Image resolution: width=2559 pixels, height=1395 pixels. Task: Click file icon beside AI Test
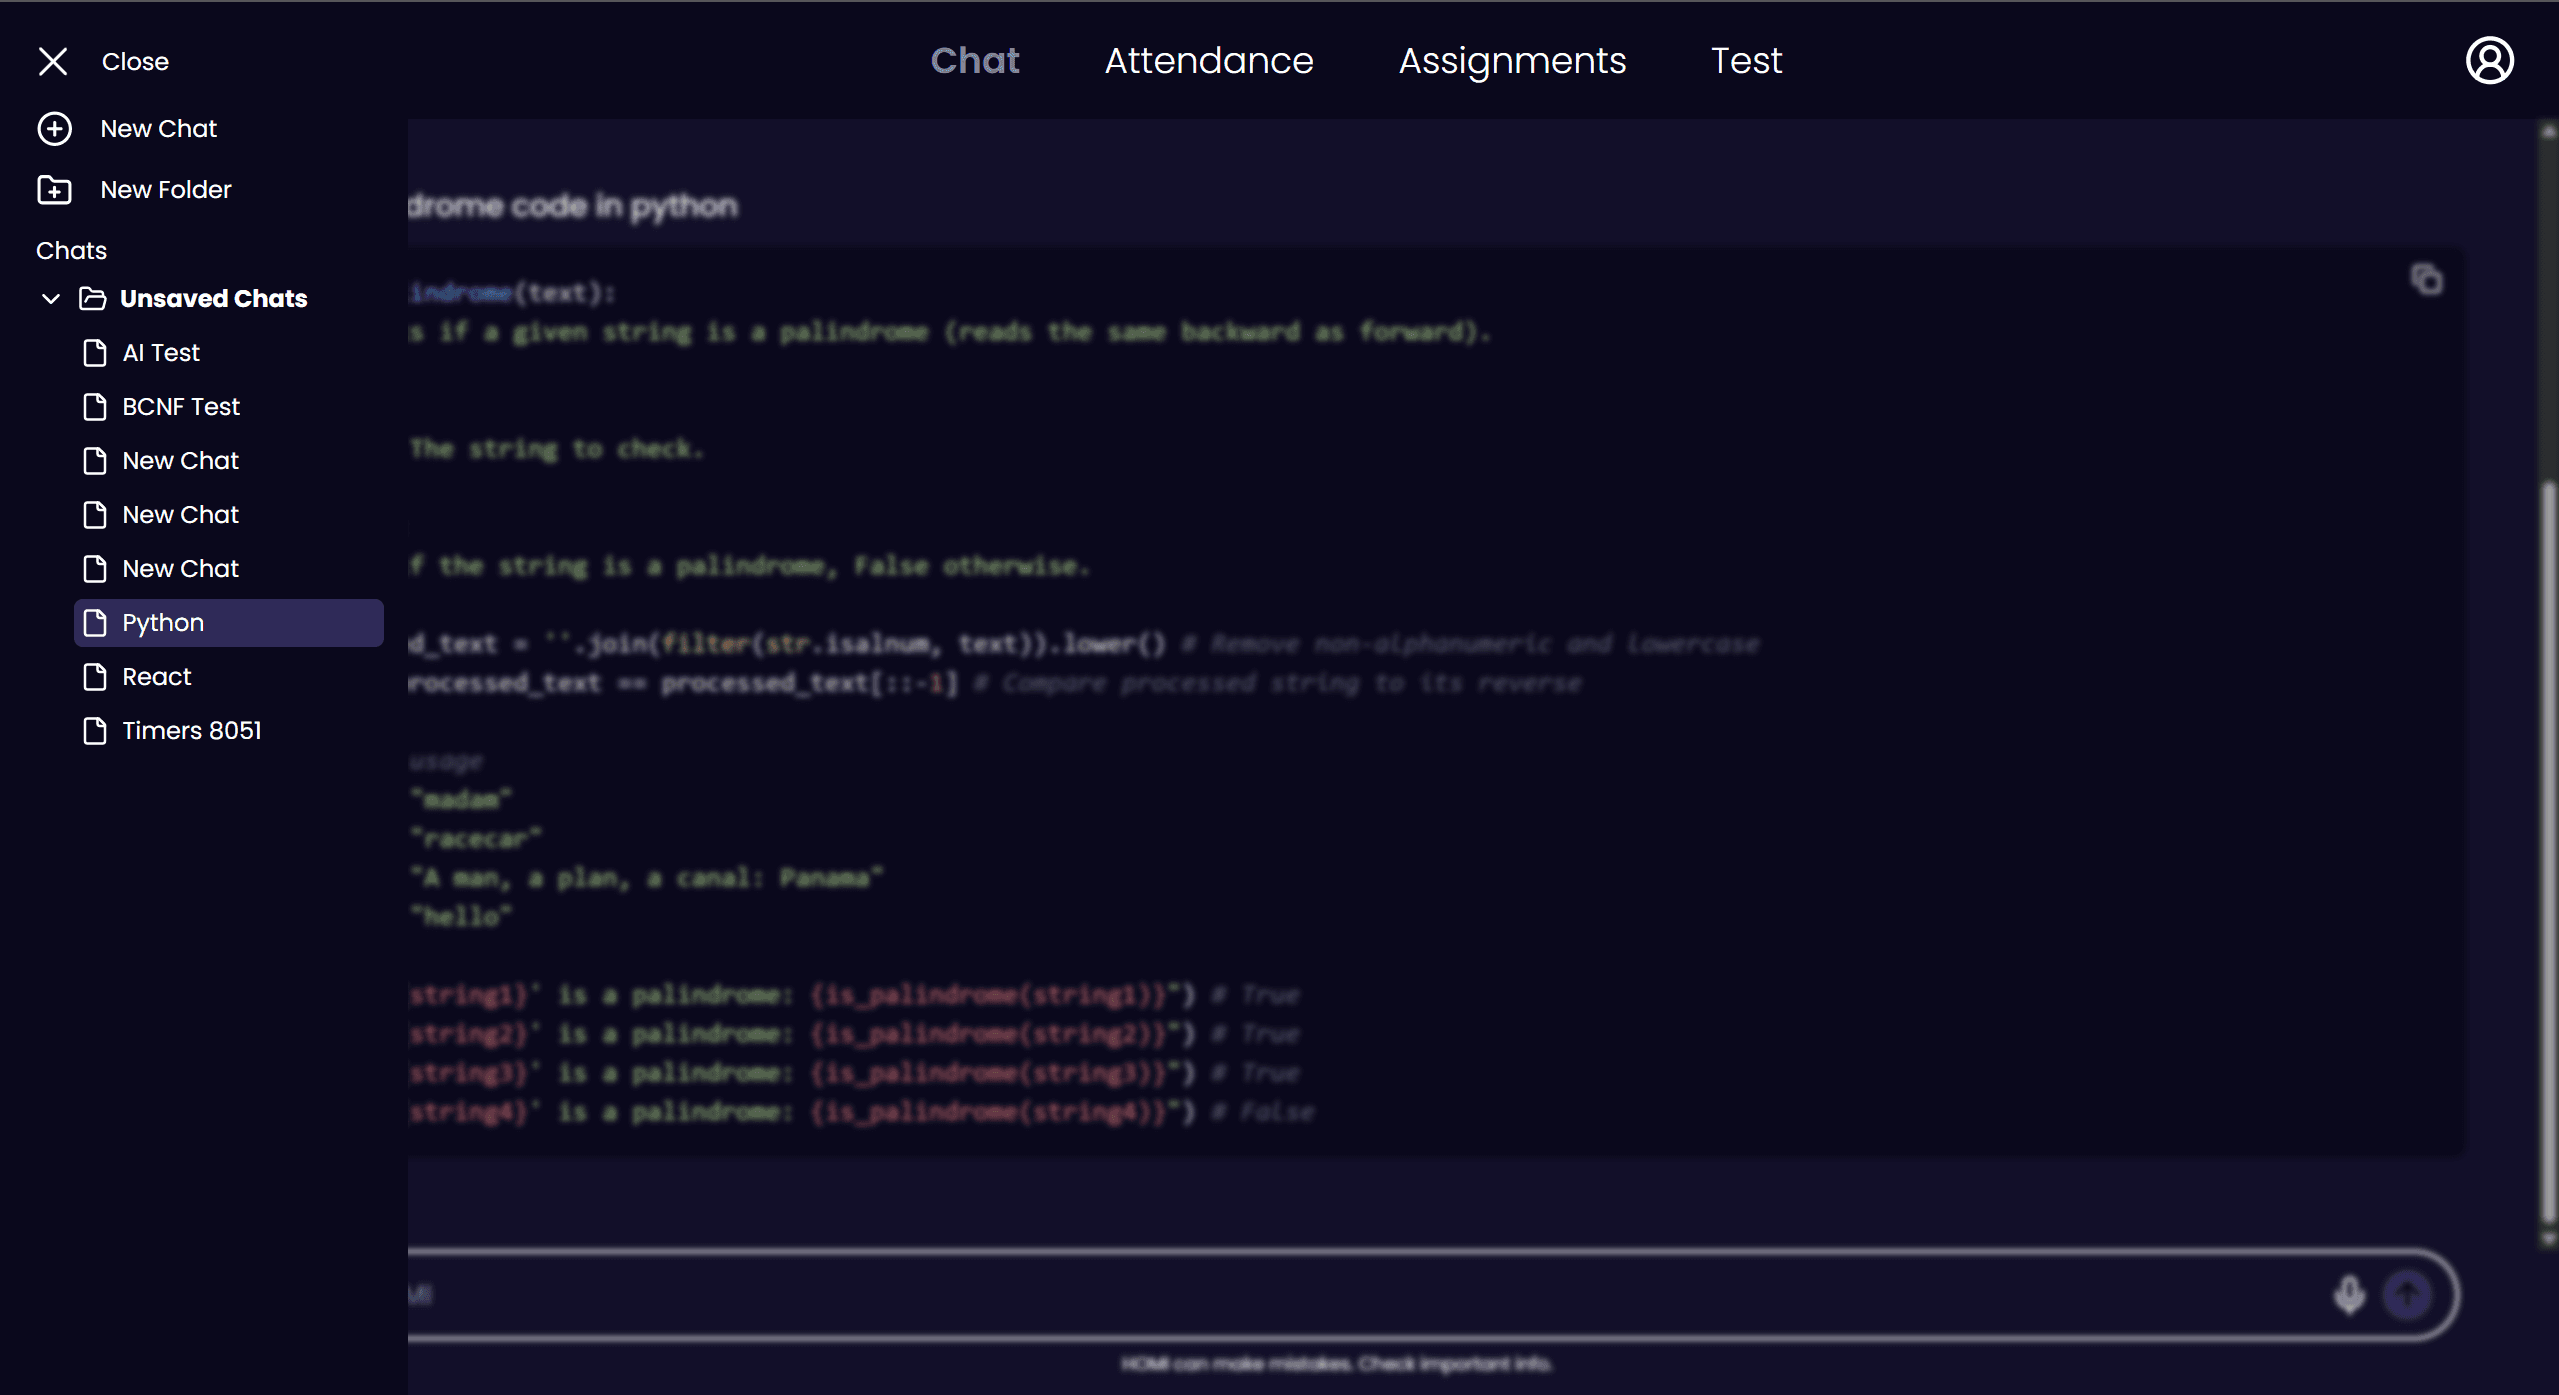click(x=95, y=353)
